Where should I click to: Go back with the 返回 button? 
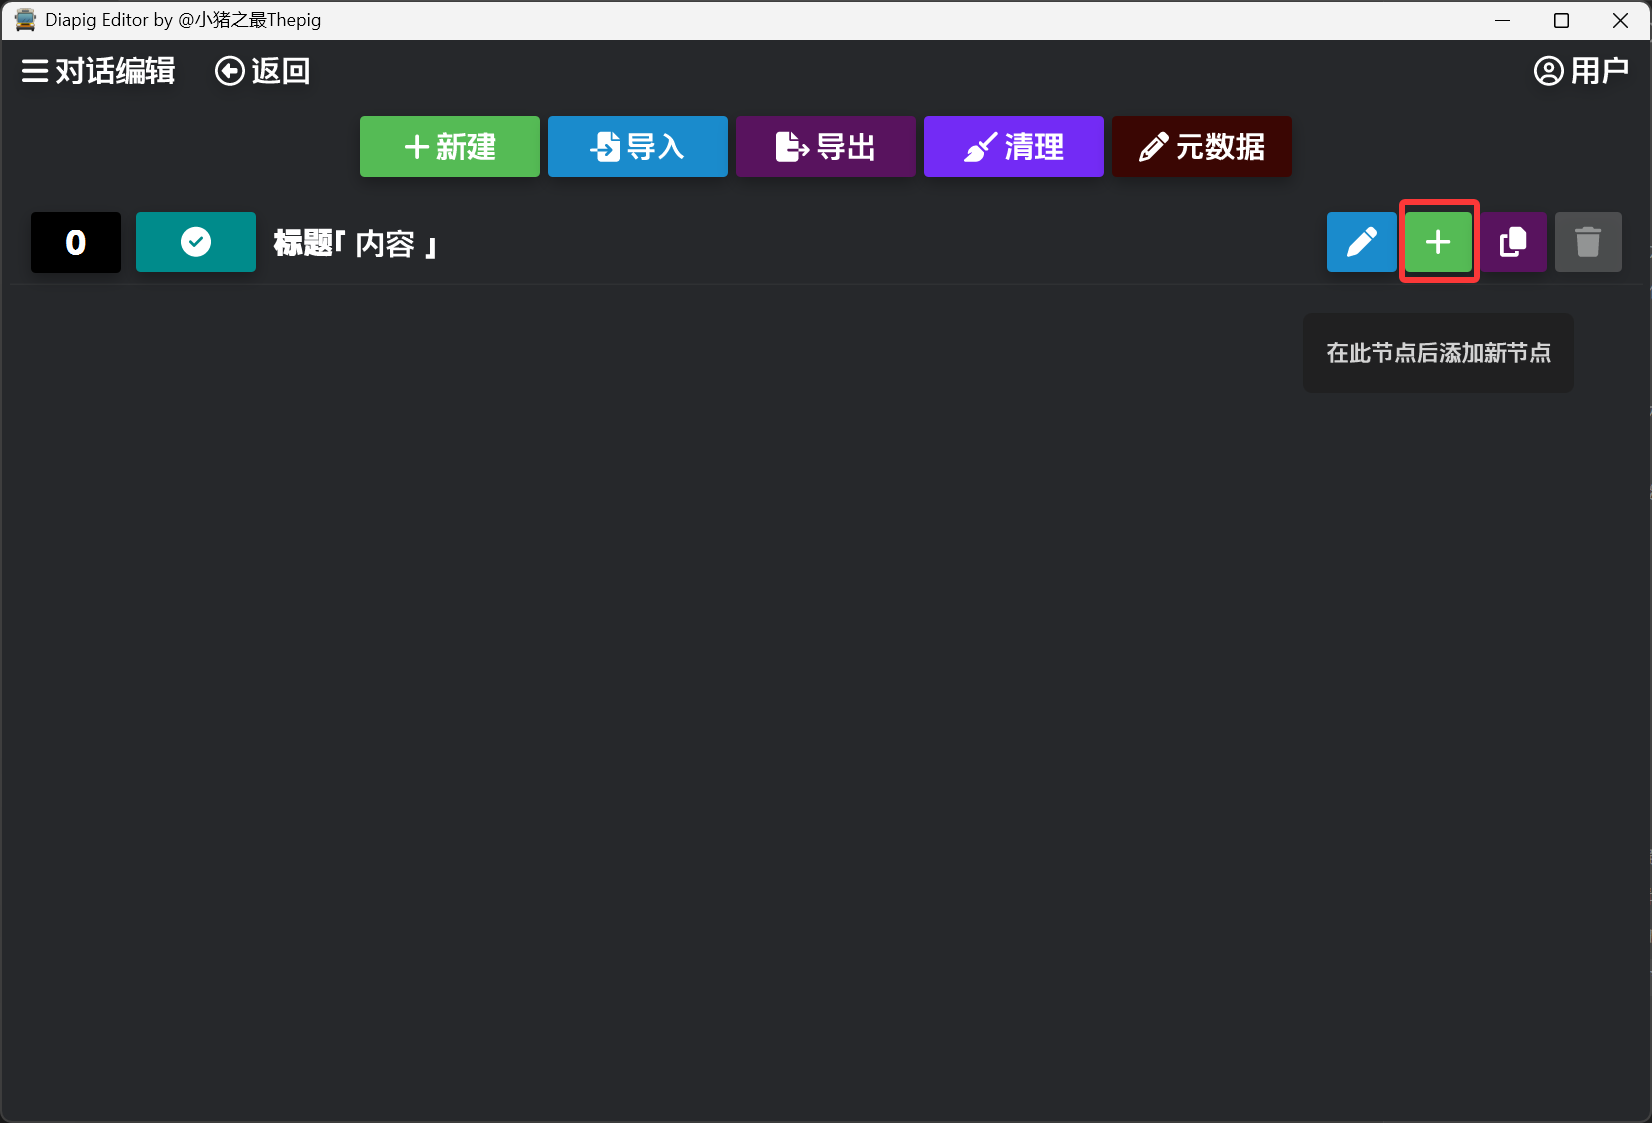(262, 71)
